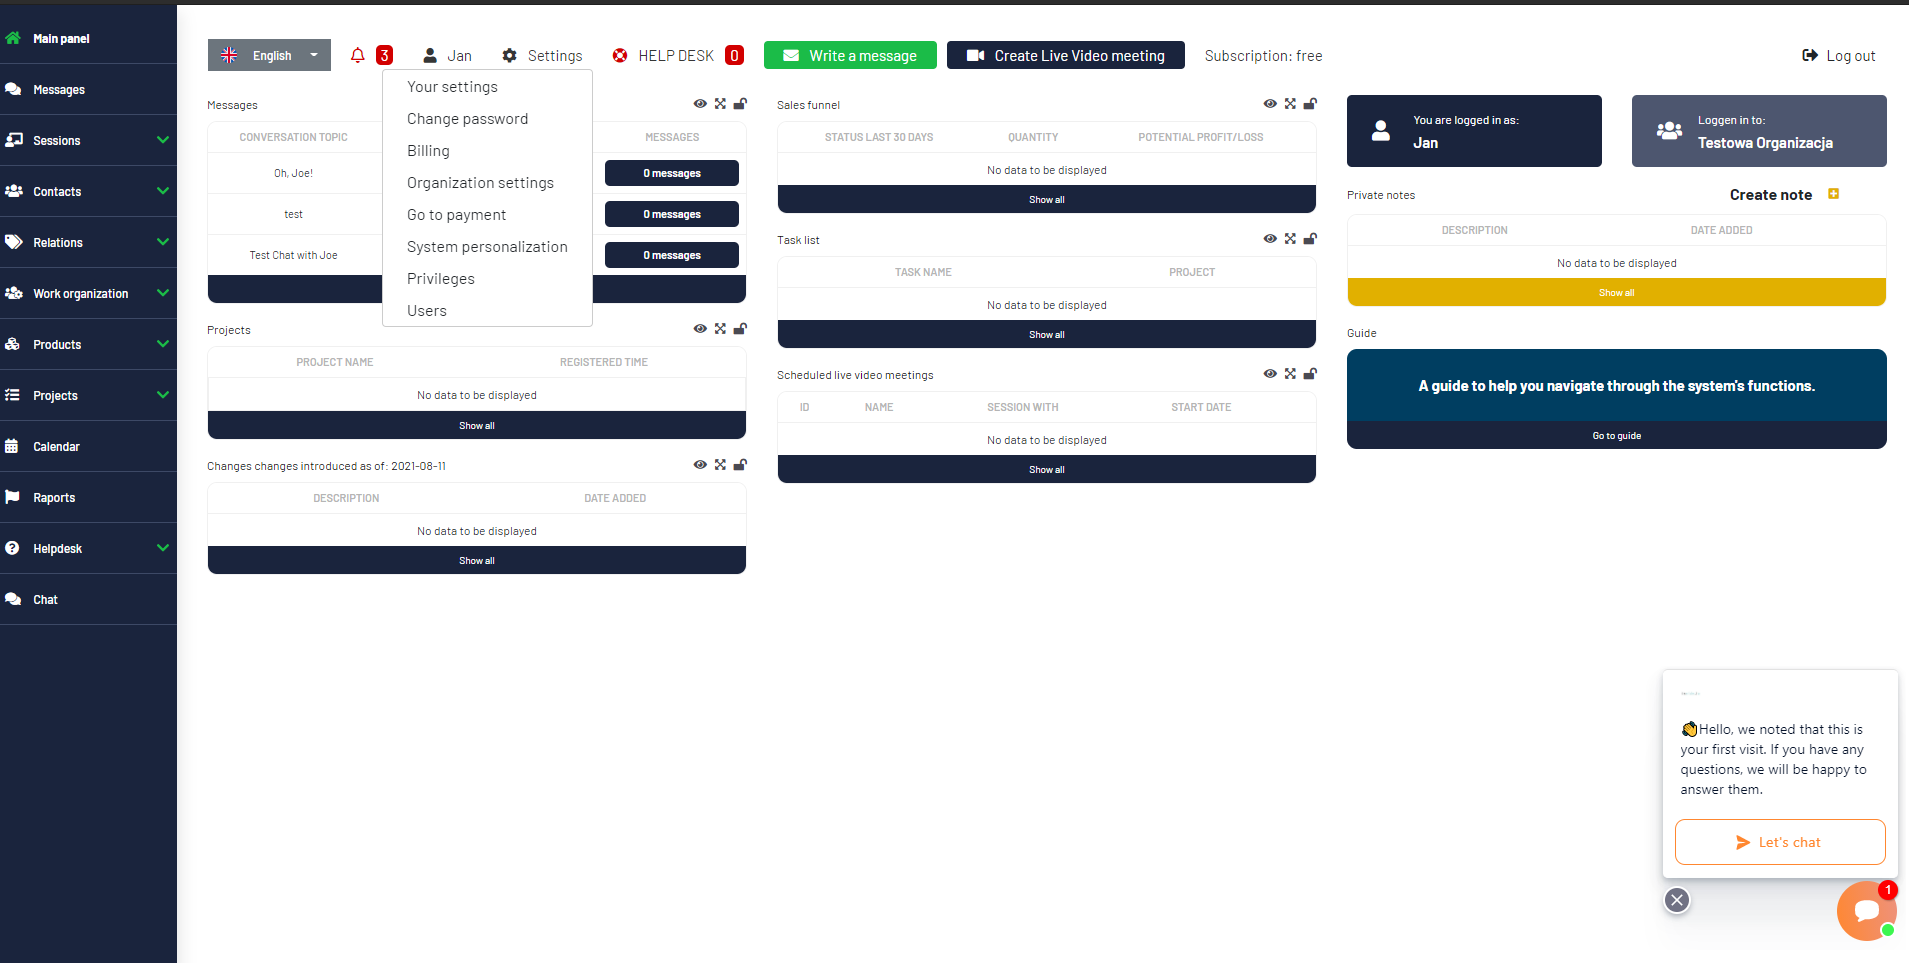Click the Help Desk icon
Image resolution: width=1909 pixels, height=963 pixels.
pos(619,55)
